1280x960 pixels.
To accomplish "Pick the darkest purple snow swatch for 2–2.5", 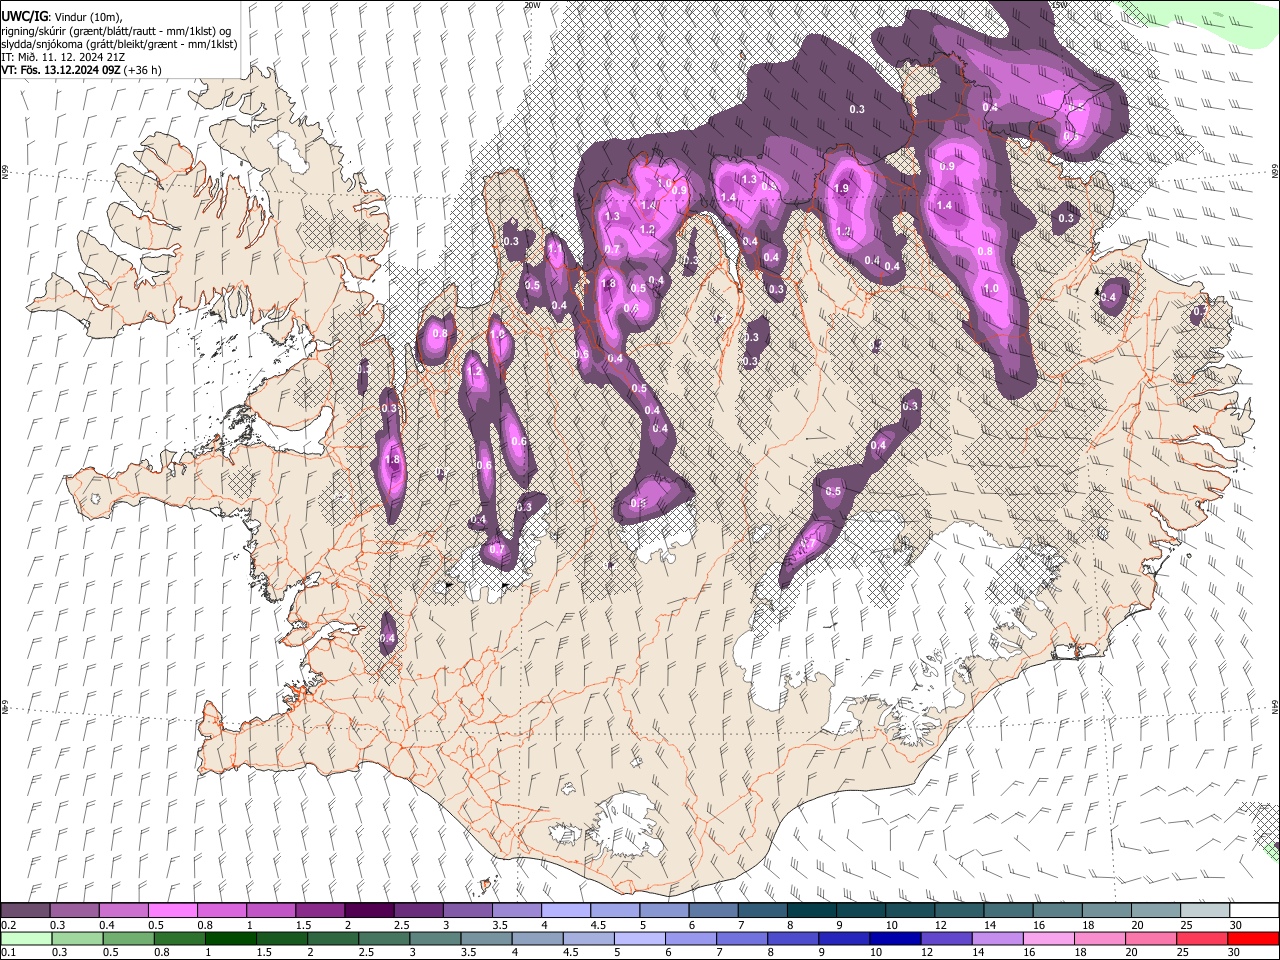I will [x=369, y=911].
